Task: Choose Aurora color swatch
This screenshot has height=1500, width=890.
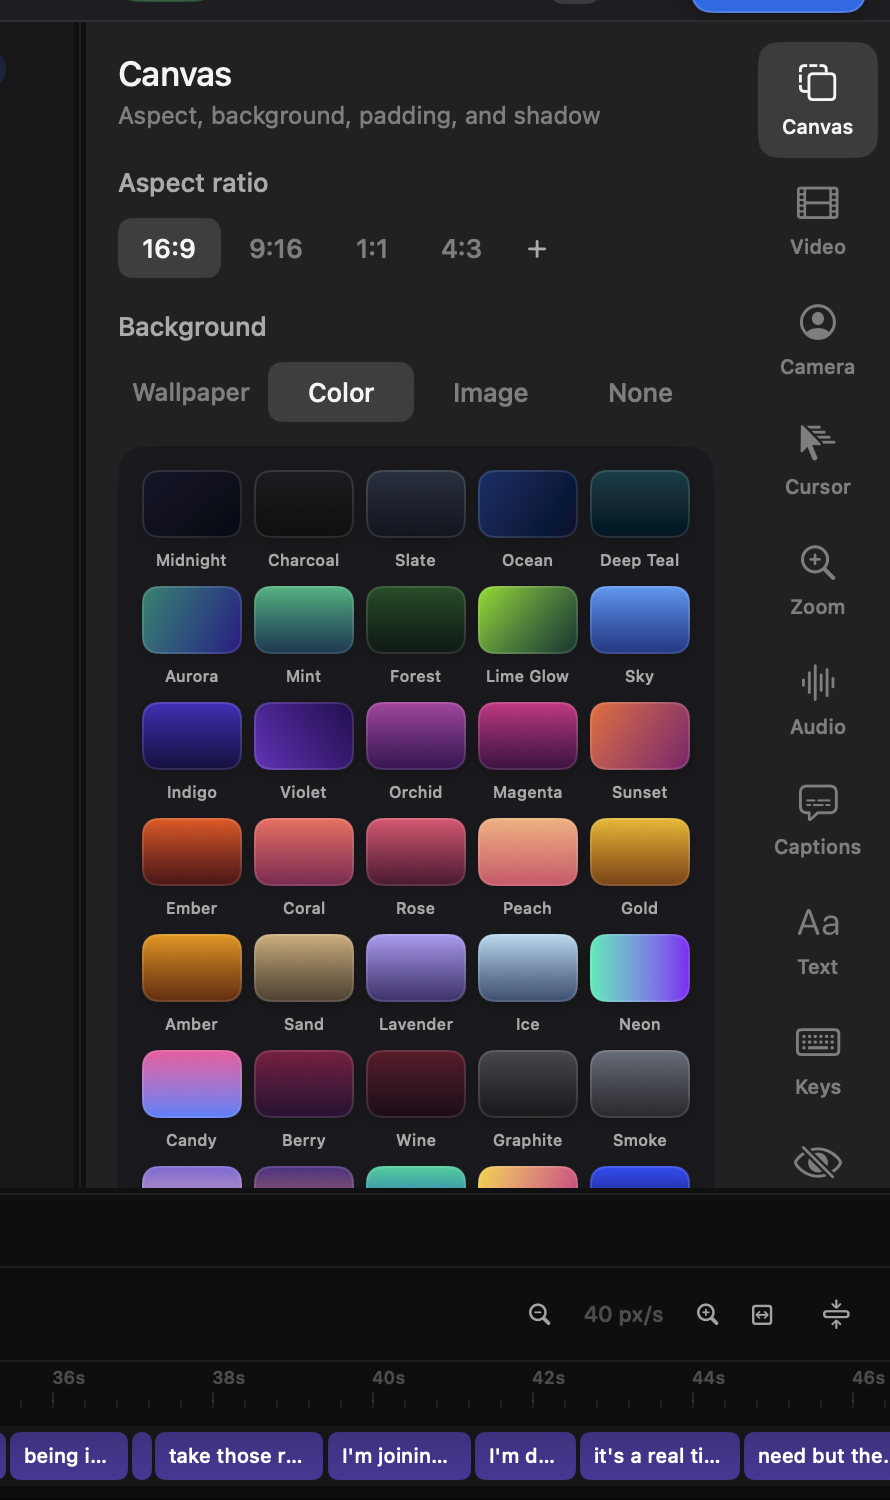Action: click(x=191, y=620)
